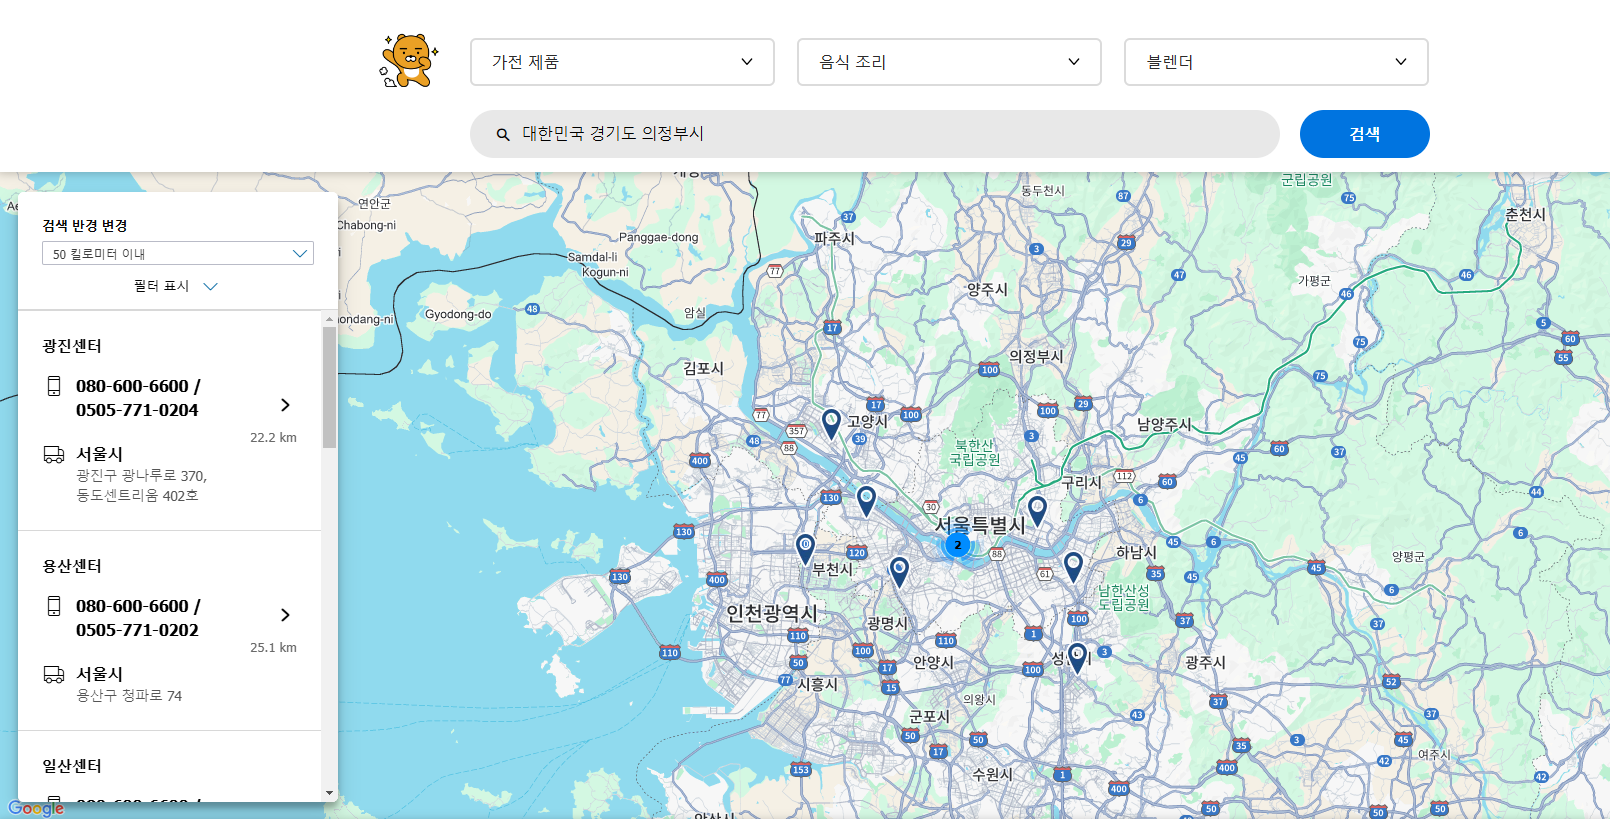Click the results list scrollbar thumb
Image resolution: width=1610 pixels, height=819 pixels.
click(329, 387)
